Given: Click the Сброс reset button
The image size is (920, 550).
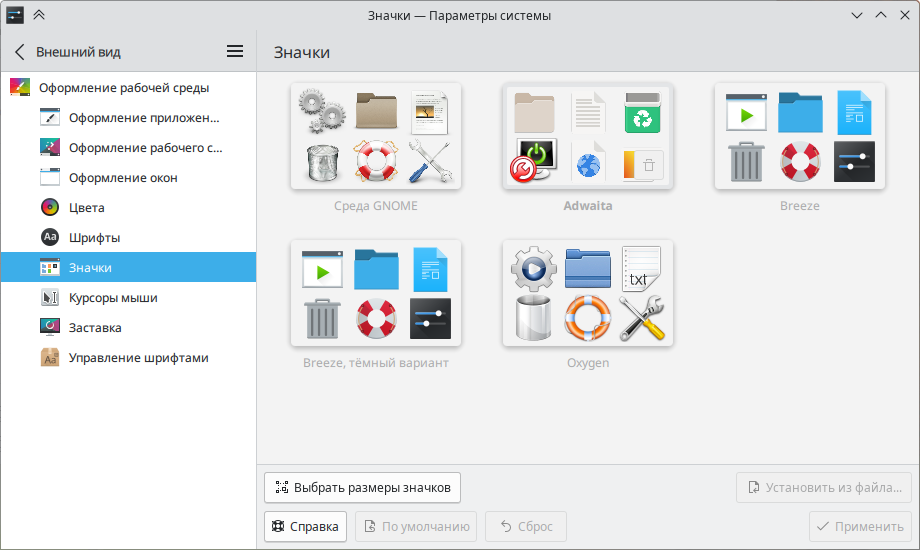Looking at the screenshot, I should coord(526,527).
